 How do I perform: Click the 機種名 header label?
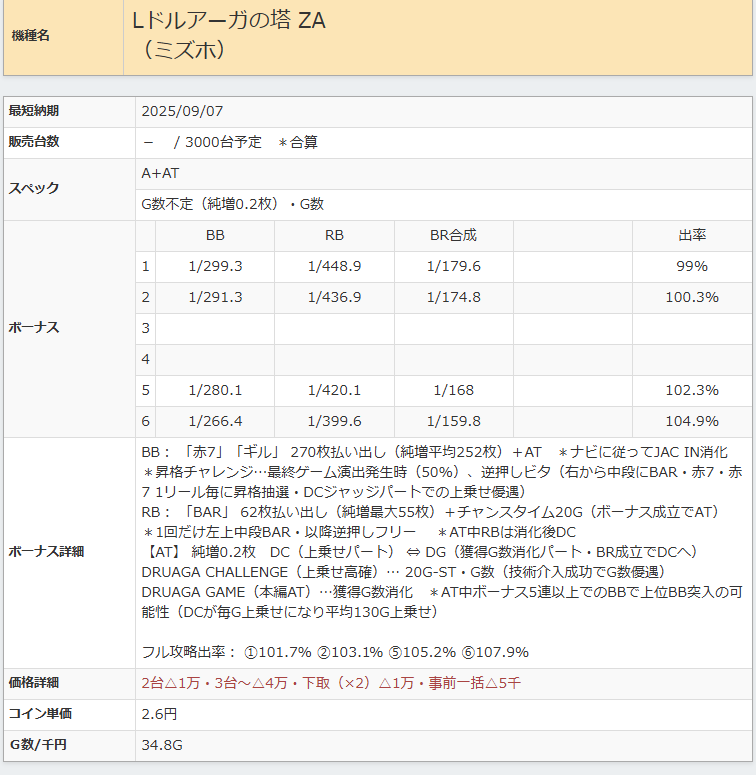[31, 36]
